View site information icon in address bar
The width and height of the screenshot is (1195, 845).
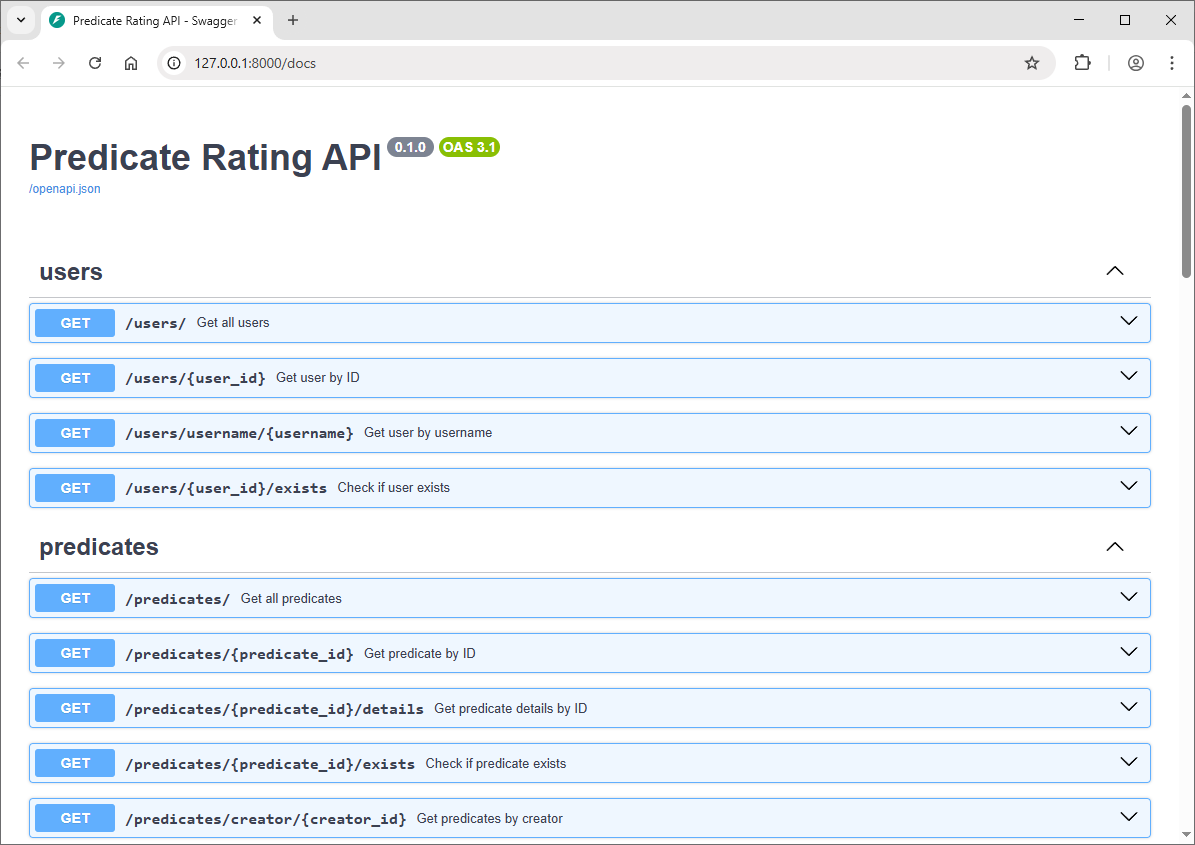175,63
